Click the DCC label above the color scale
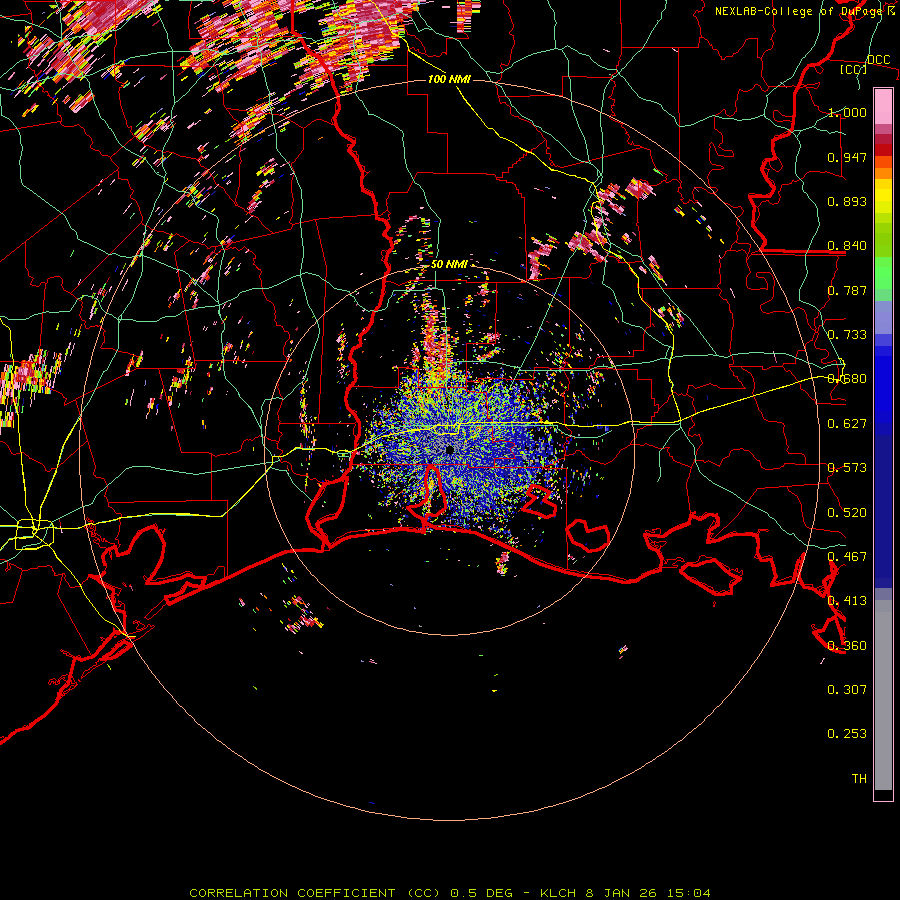The height and width of the screenshot is (900, 900). click(x=878, y=60)
